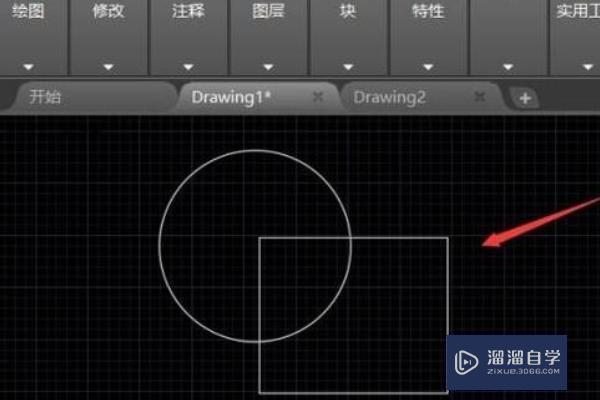Expand the 绘图 panel dropdown arrow
Screen dimensions: 600x400
[x=28, y=67]
